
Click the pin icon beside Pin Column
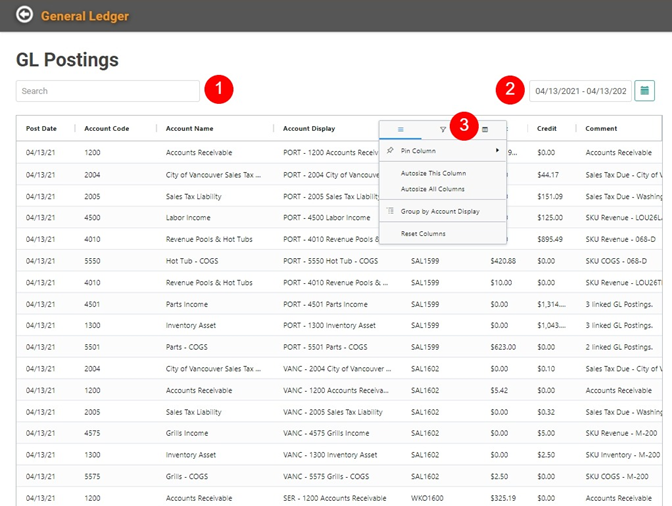pyautogui.click(x=390, y=151)
